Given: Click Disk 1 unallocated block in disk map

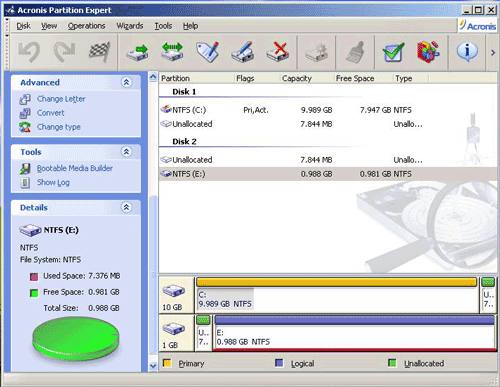Looking at the screenshot, I should [488, 295].
